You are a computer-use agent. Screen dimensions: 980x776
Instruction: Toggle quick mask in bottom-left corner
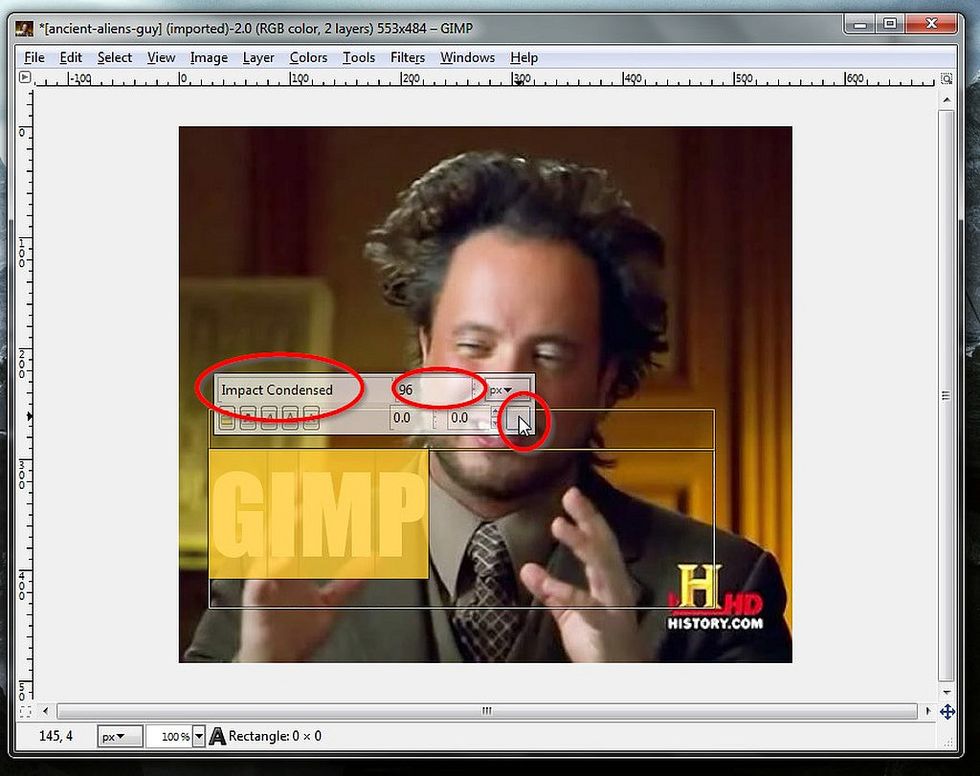point(24,711)
